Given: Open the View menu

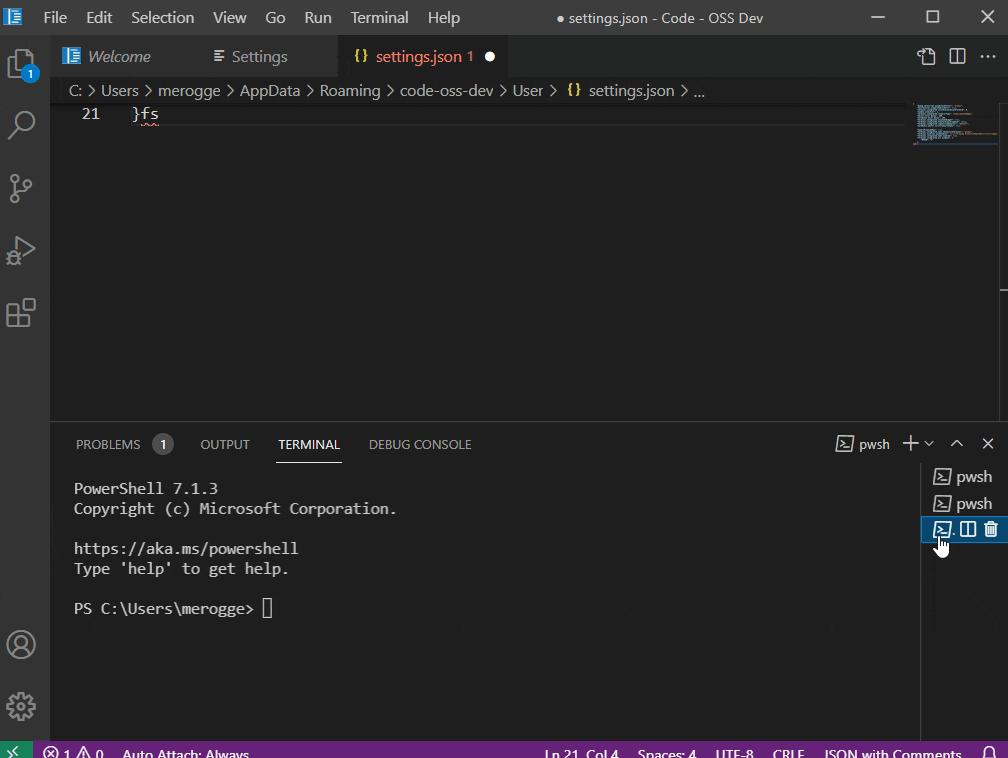Looking at the screenshot, I should [x=230, y=17].
